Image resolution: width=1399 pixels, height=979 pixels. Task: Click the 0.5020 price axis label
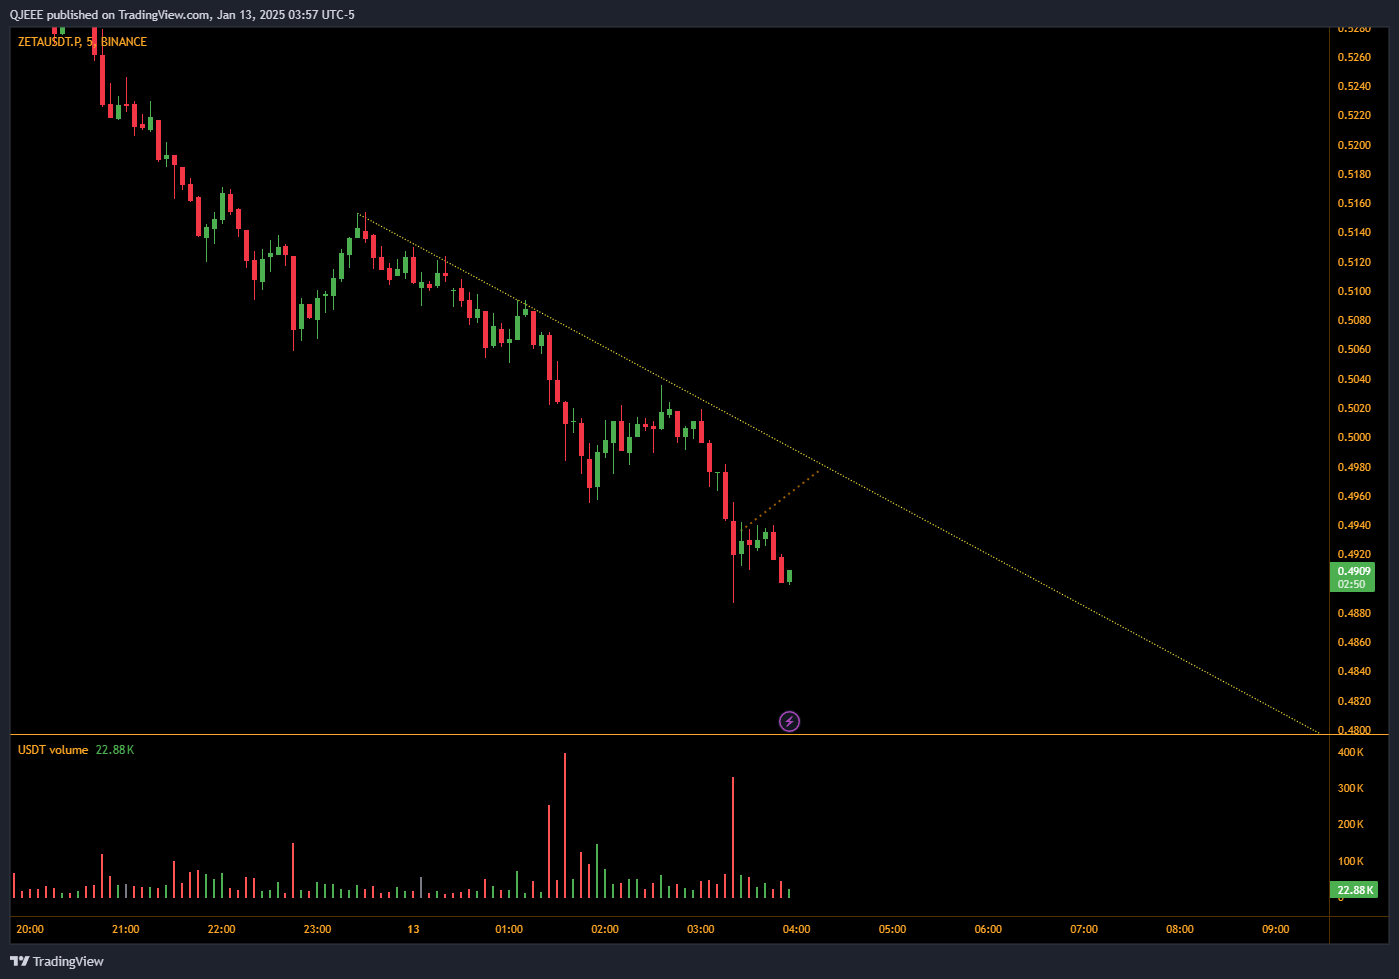click(x=1354, y=408)
